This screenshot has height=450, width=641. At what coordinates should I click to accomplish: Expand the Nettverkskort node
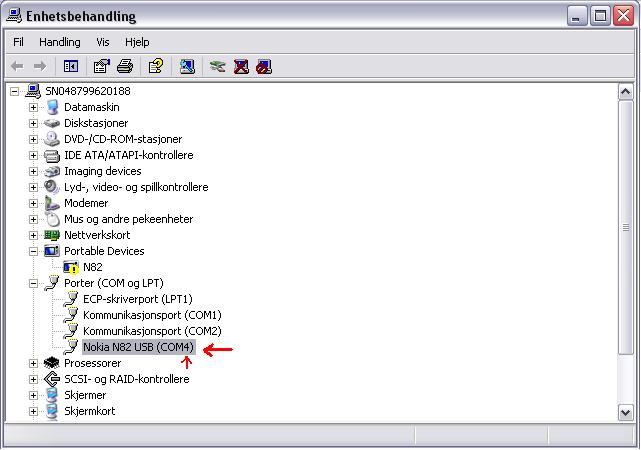(33, 235)
